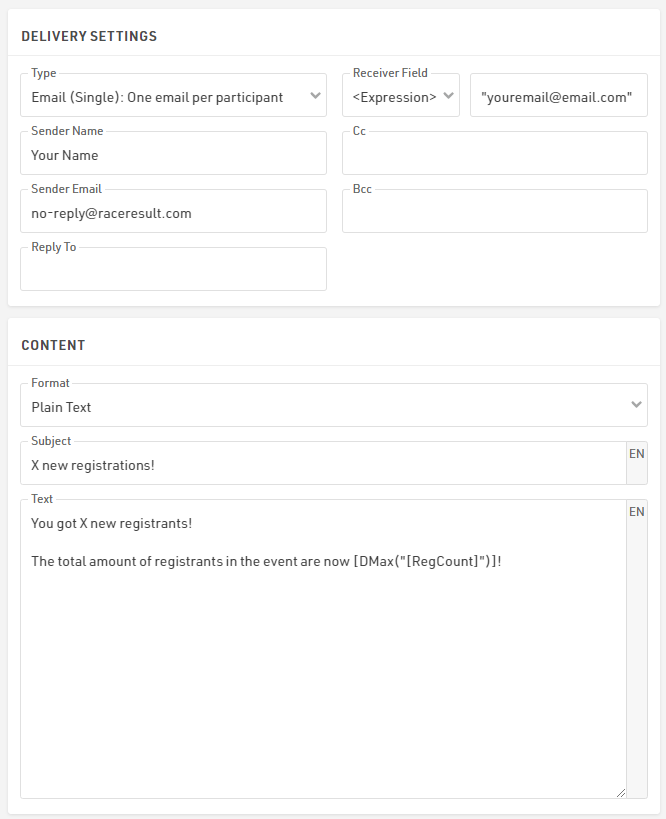Click the receiver expression field with youremail@email.com
Viewport: 666px width, 819px height.
pyautogui.click(x=559, y=95)
